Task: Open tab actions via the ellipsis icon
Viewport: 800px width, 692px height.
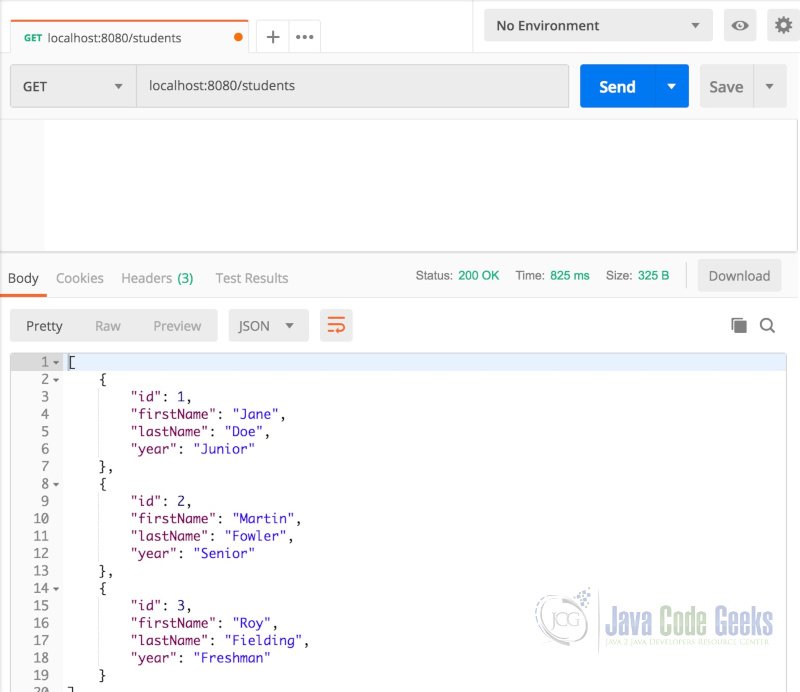Action: coord(303,36)
